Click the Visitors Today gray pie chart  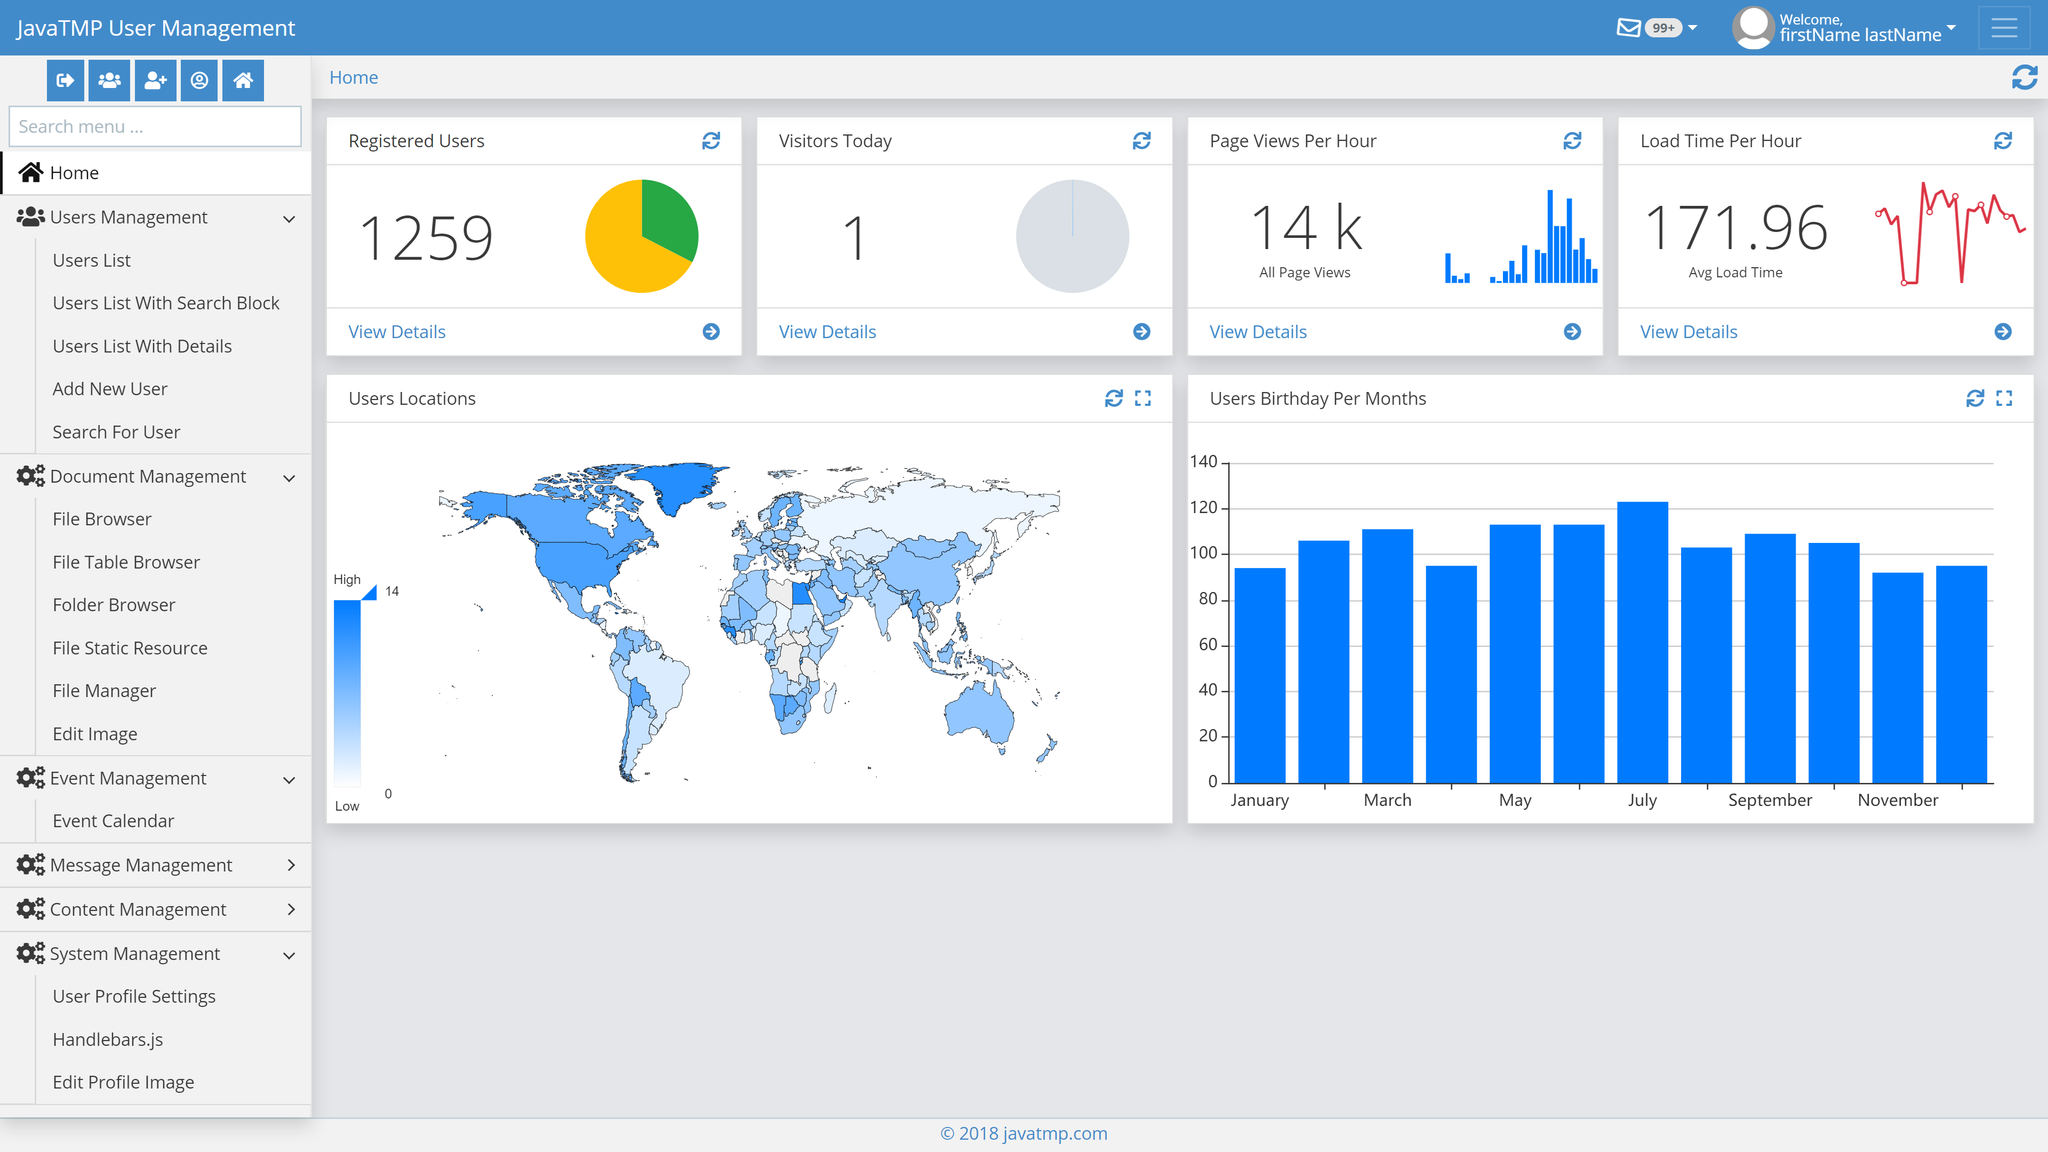click(1072, 236)
